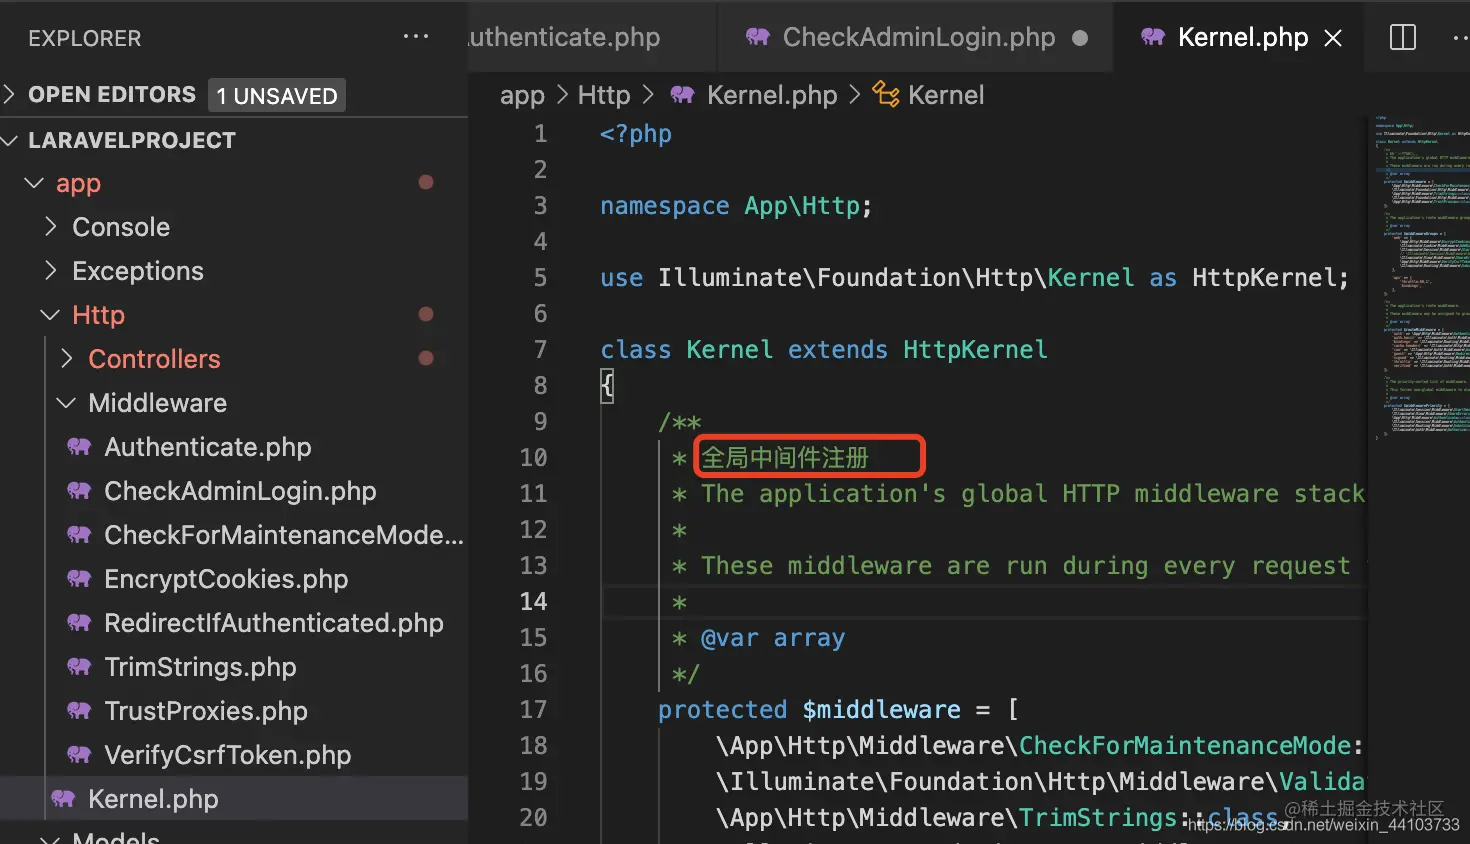Click 'Http' in the breadcrumb
The height and width of the screenshot is (844, 1470).
coord(604,95)
